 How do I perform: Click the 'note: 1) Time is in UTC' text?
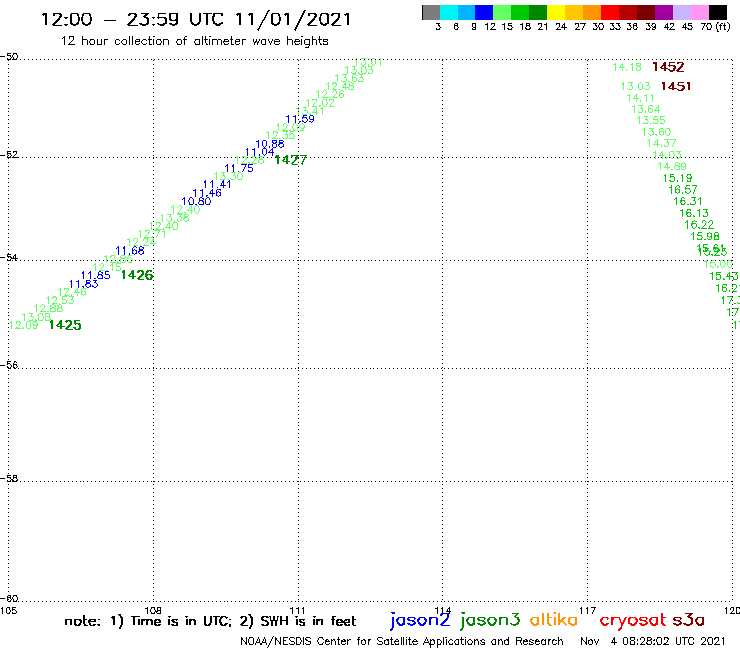pos(148,621)
